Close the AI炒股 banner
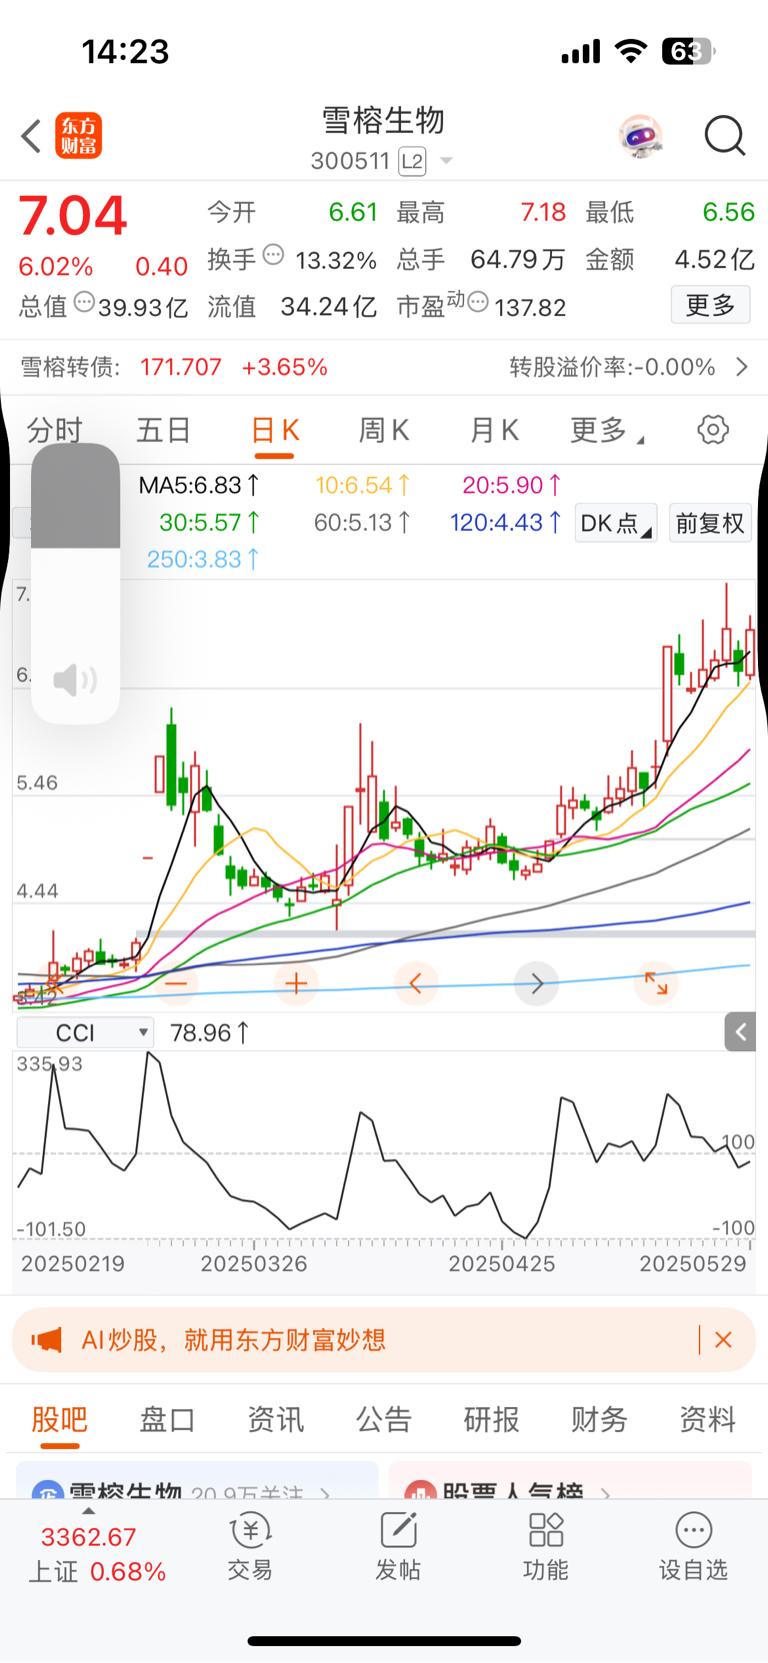The width and height of the screenshot is (768, 1663). (724, 1340)
